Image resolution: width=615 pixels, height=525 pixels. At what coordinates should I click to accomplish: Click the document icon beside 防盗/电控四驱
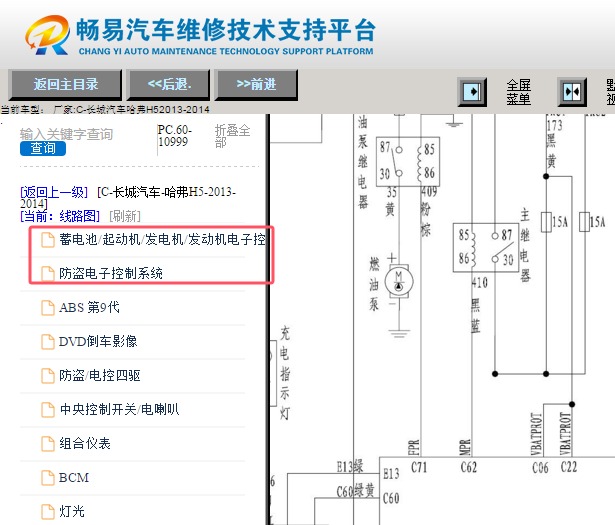coord(48,376)
